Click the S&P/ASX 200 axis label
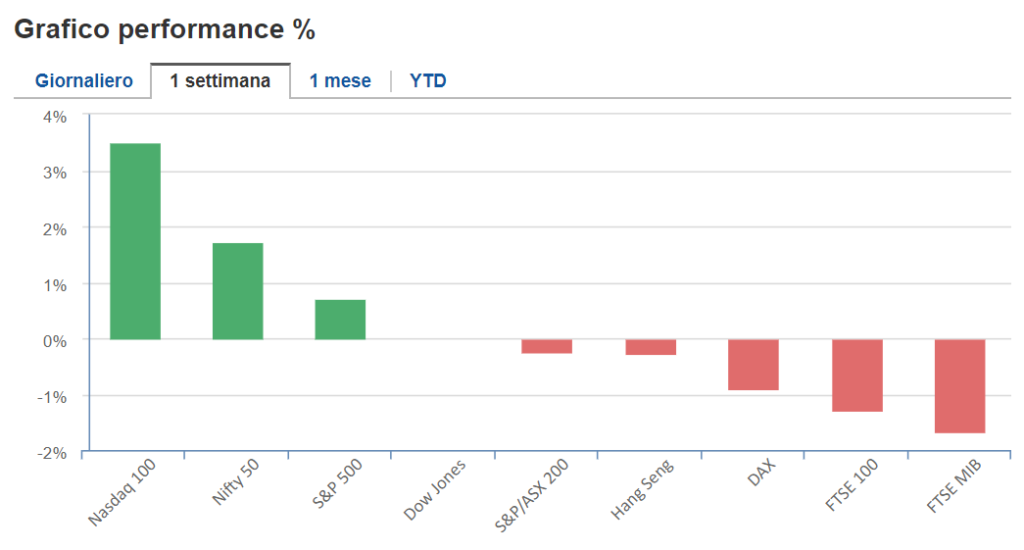Image resolution: width=1024 pixels, height=550 pixels. click(532, 495)
